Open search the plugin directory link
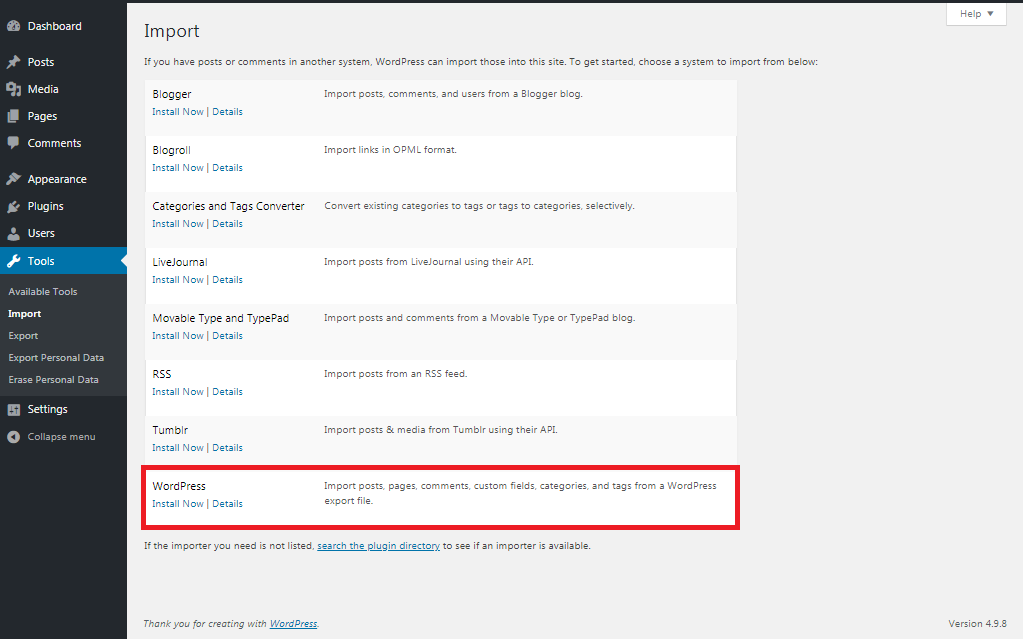Image resolution: width=1023 pixels, height=639 pixels. pyautogui.click(x=378, y=546)
